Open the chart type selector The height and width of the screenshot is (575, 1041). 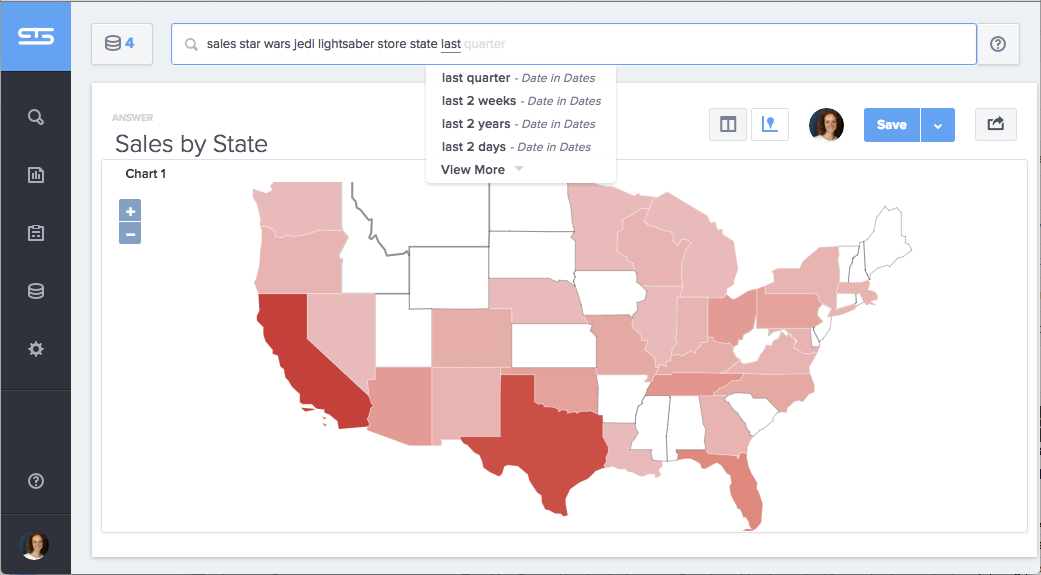point(770,125)
